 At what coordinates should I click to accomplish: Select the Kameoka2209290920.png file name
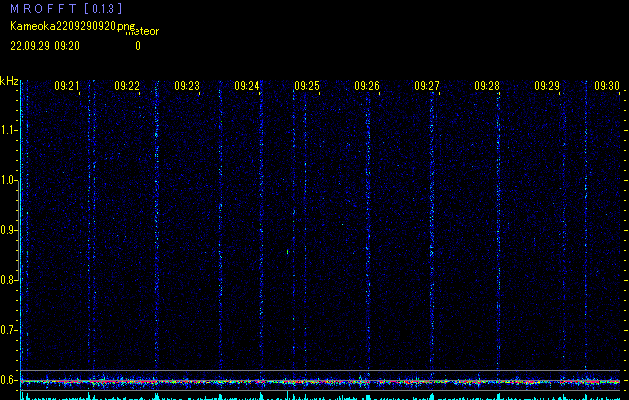(x=73, y=26)
